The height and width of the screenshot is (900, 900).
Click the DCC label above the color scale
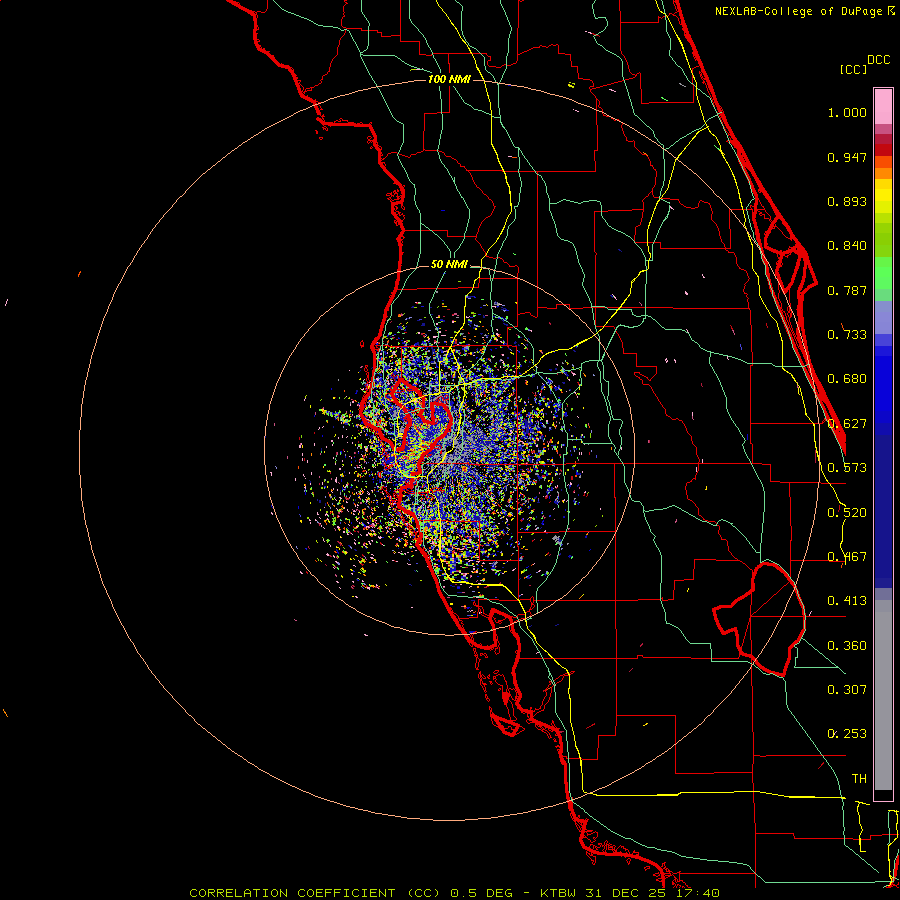point(878,60)
